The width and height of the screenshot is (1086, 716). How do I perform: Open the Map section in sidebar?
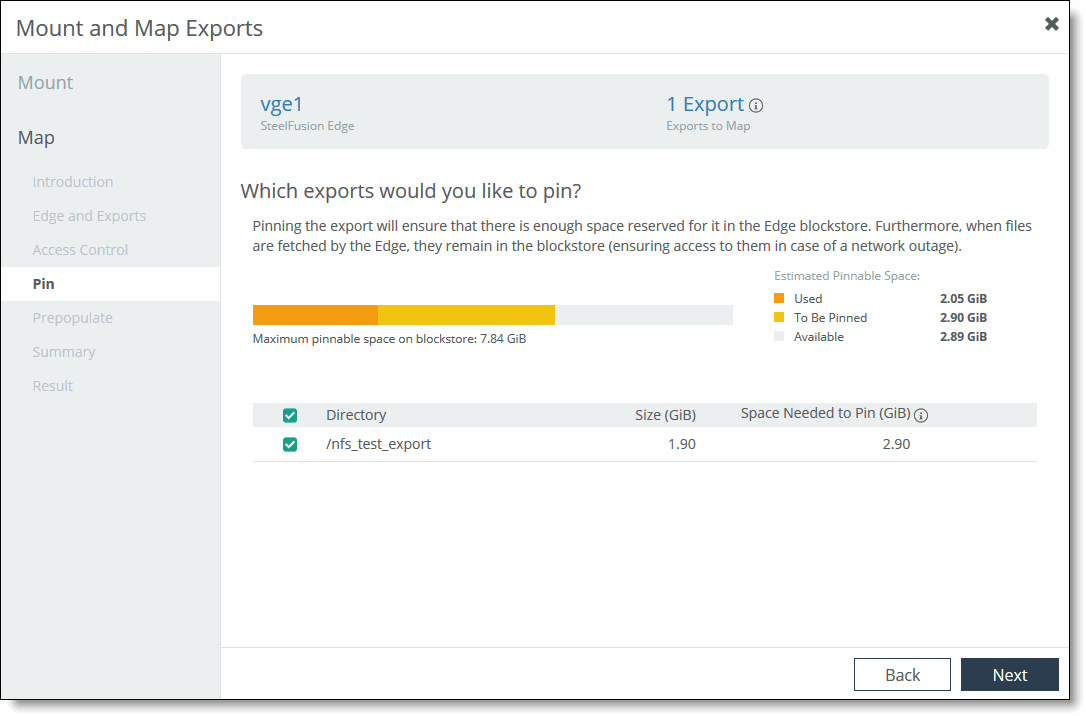click(x=37, y=138)
